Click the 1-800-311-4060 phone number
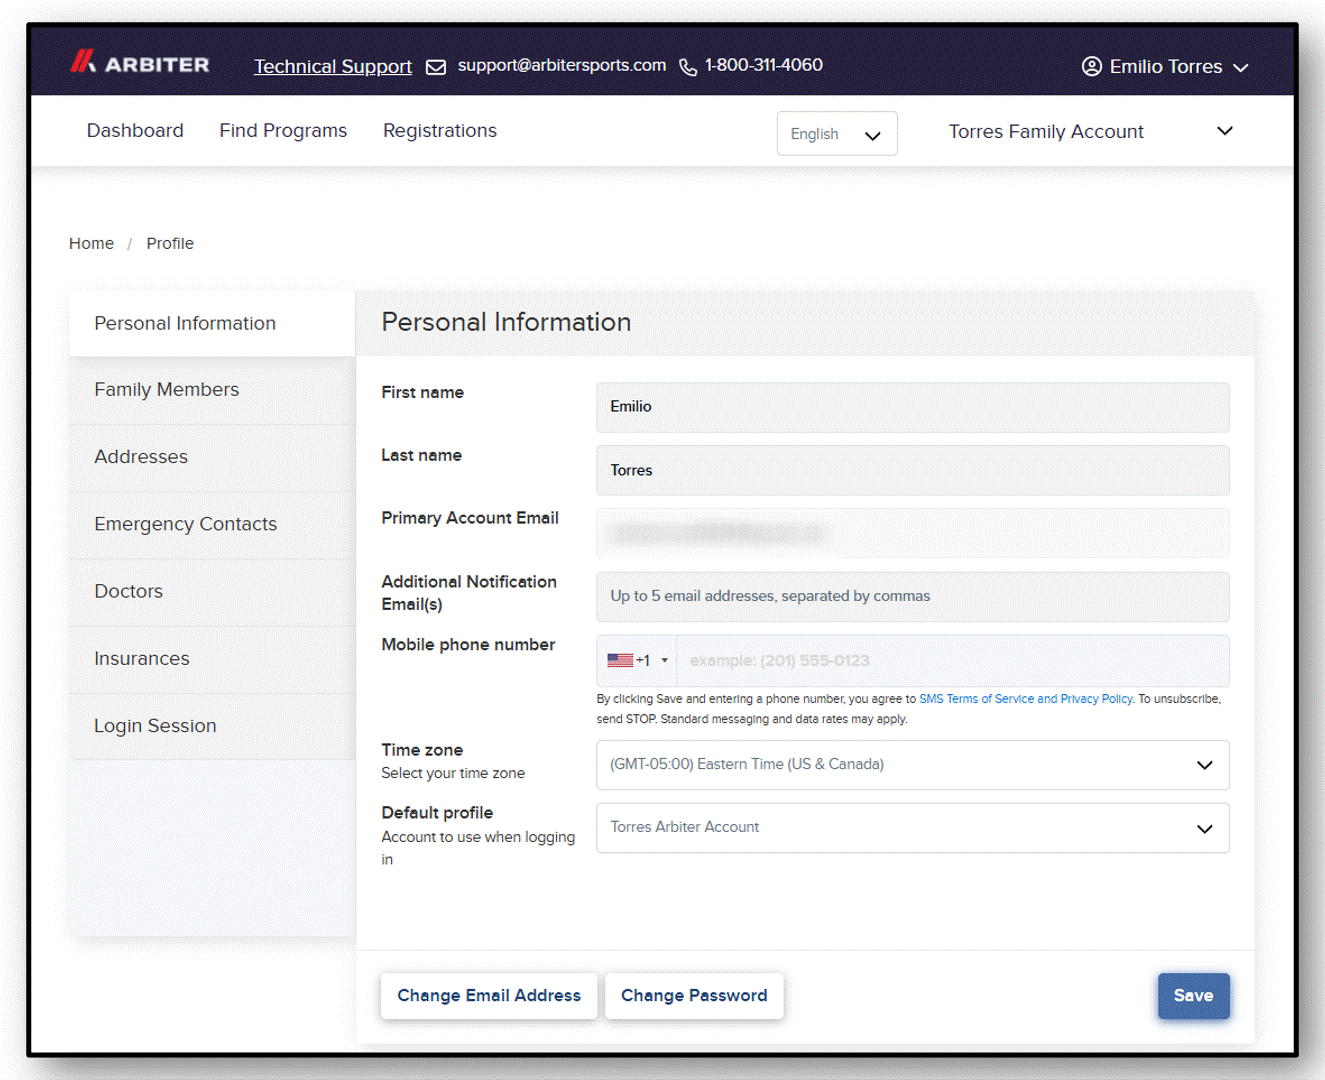 (x=764, y=65)
